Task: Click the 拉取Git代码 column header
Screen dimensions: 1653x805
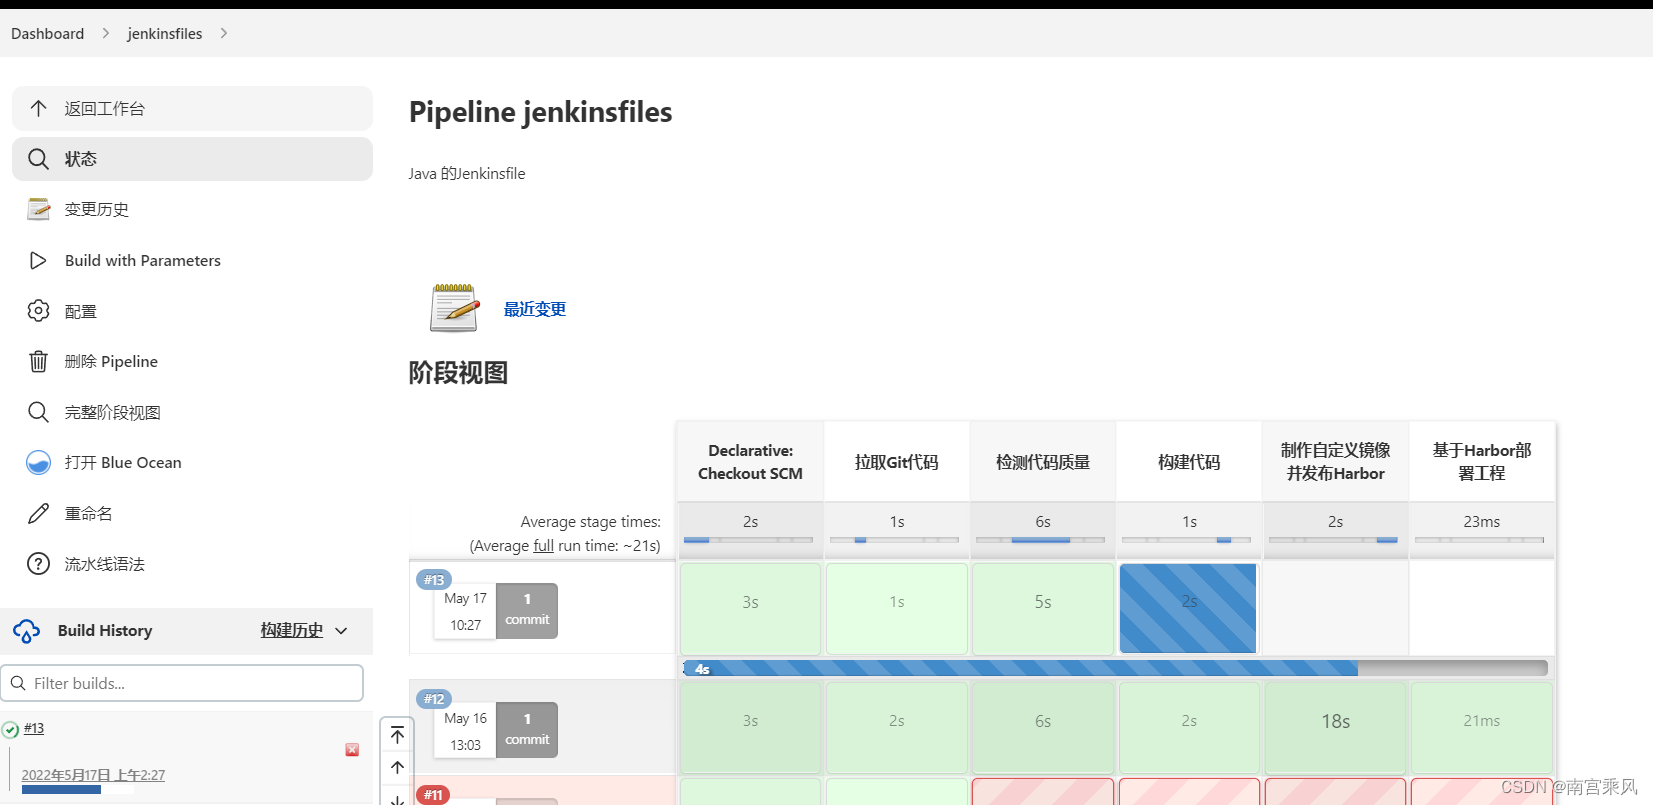Action: (x=896, y=462)
